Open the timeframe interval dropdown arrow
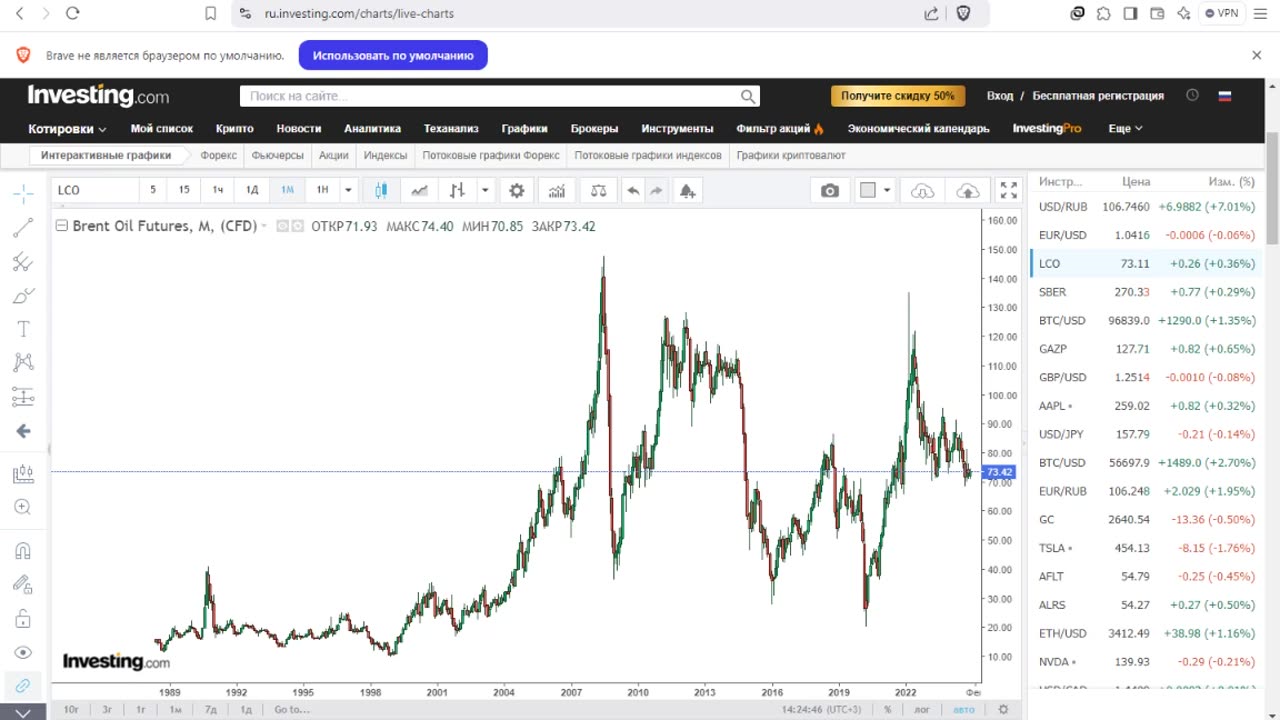1280x720 pixels. pos(348,190)
